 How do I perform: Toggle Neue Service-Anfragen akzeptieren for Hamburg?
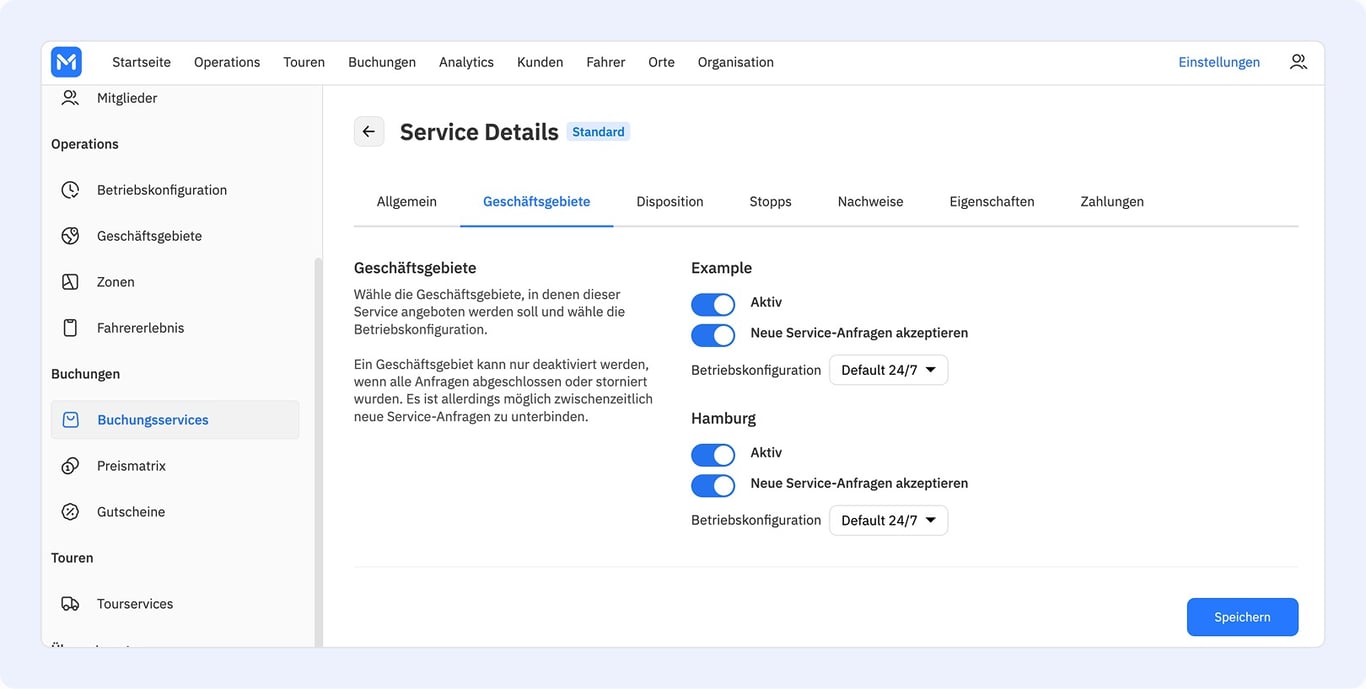point(713,486)
